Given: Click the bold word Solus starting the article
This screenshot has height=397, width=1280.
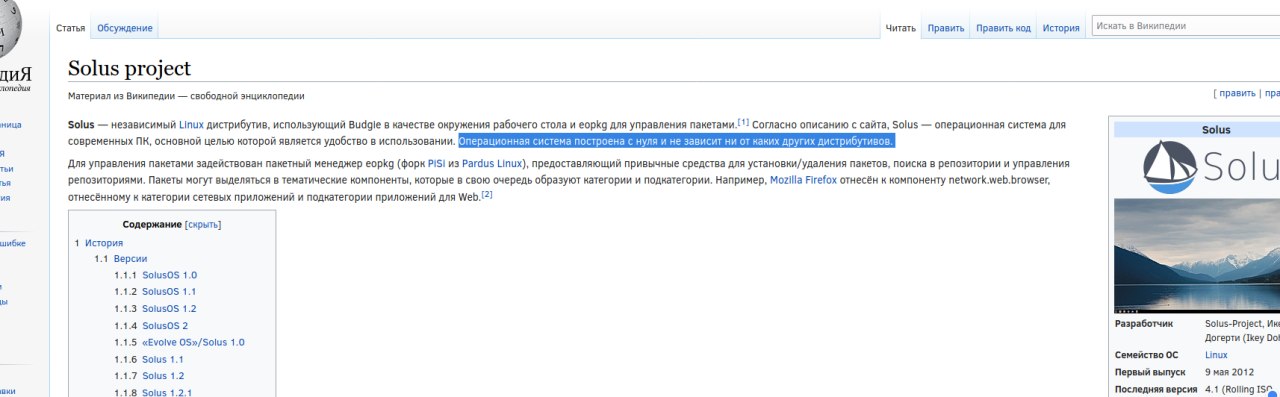Looking at the screenshot, I should pos(81,125).
